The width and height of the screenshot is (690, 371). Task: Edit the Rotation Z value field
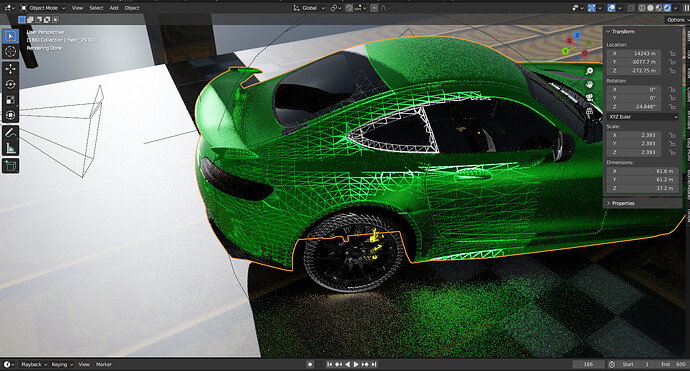(634, 107)
